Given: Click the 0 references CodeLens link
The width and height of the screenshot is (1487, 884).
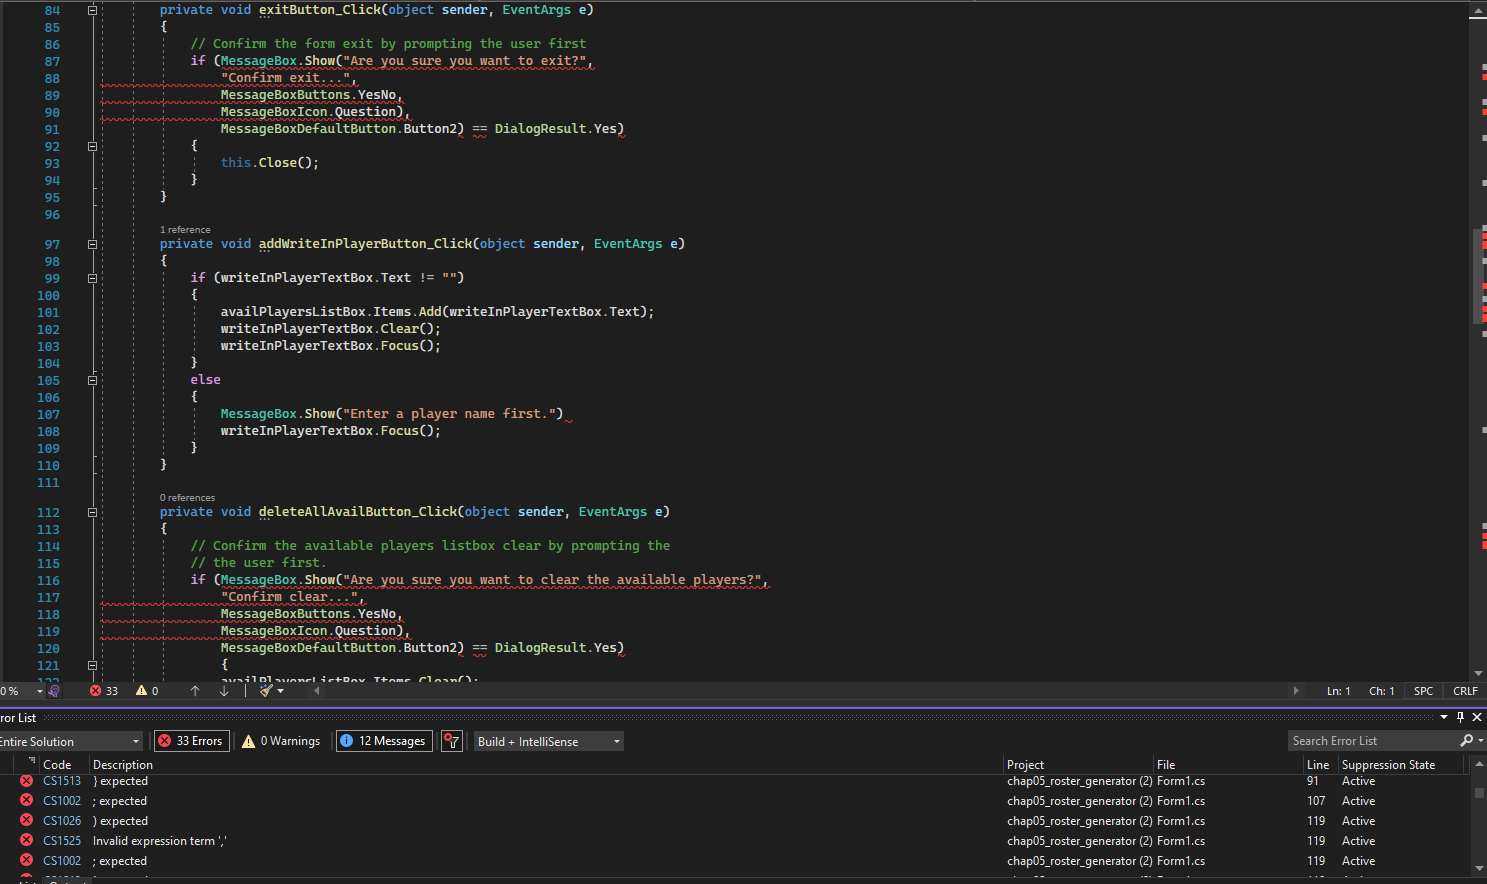Looking at the screenshot, I should (x=187, y=498).
